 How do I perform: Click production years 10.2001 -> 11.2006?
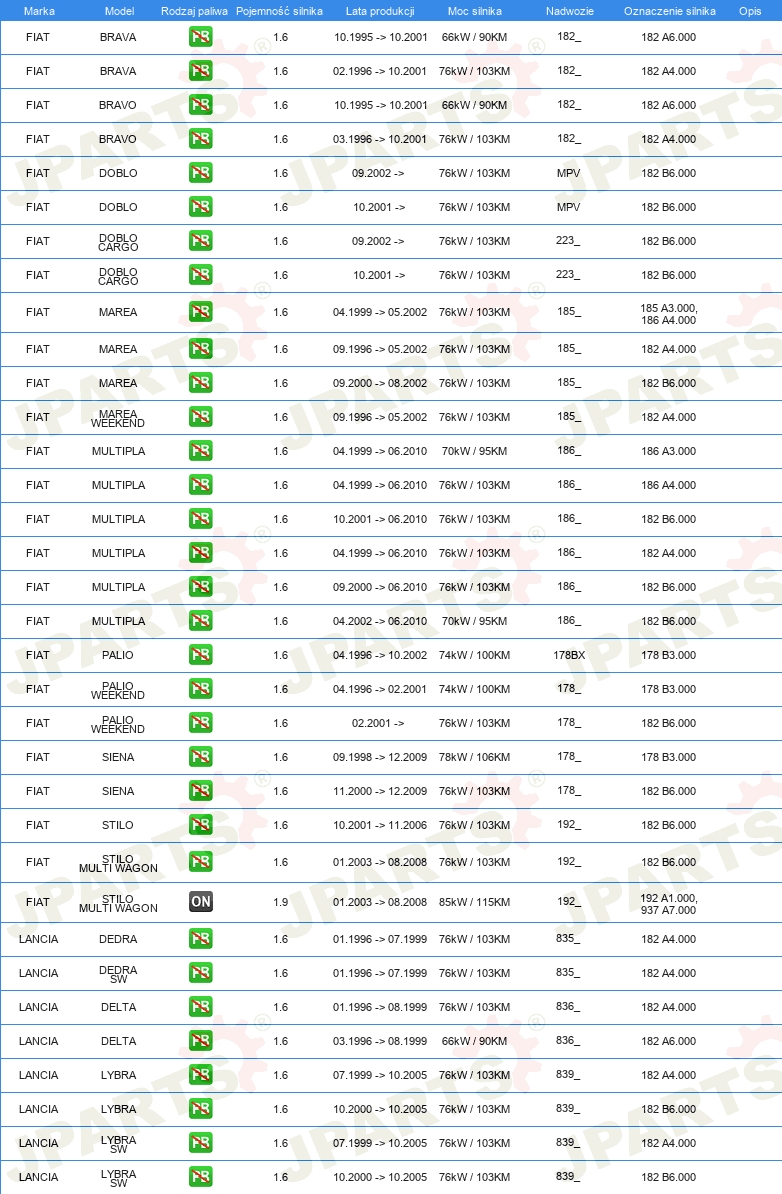tap(380, 825)
